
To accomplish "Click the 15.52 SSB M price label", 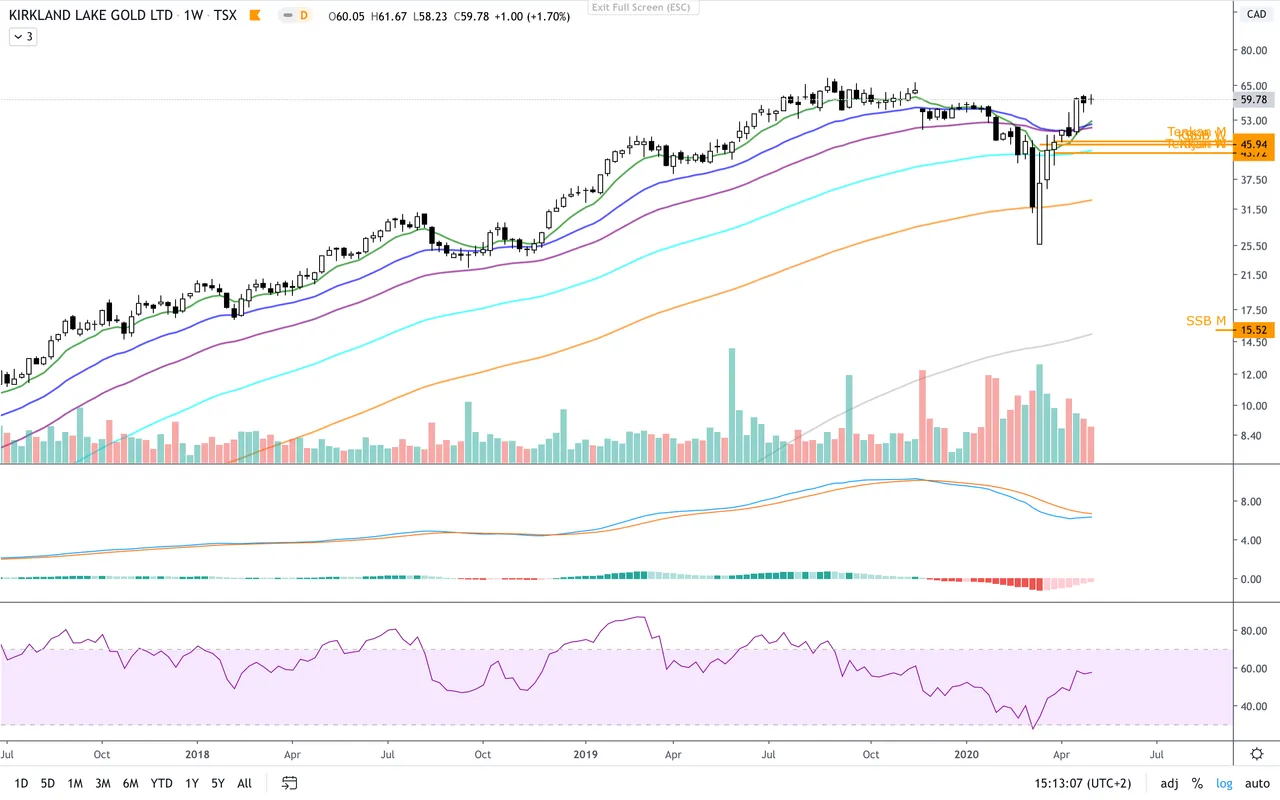I will pyautogui.click(x=1253, y=329).
